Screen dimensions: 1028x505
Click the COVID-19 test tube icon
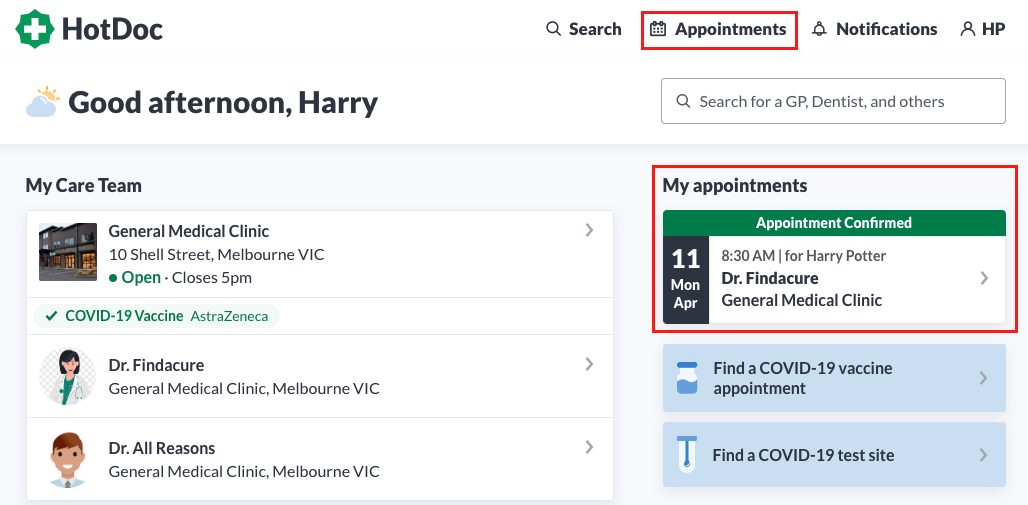687,454
